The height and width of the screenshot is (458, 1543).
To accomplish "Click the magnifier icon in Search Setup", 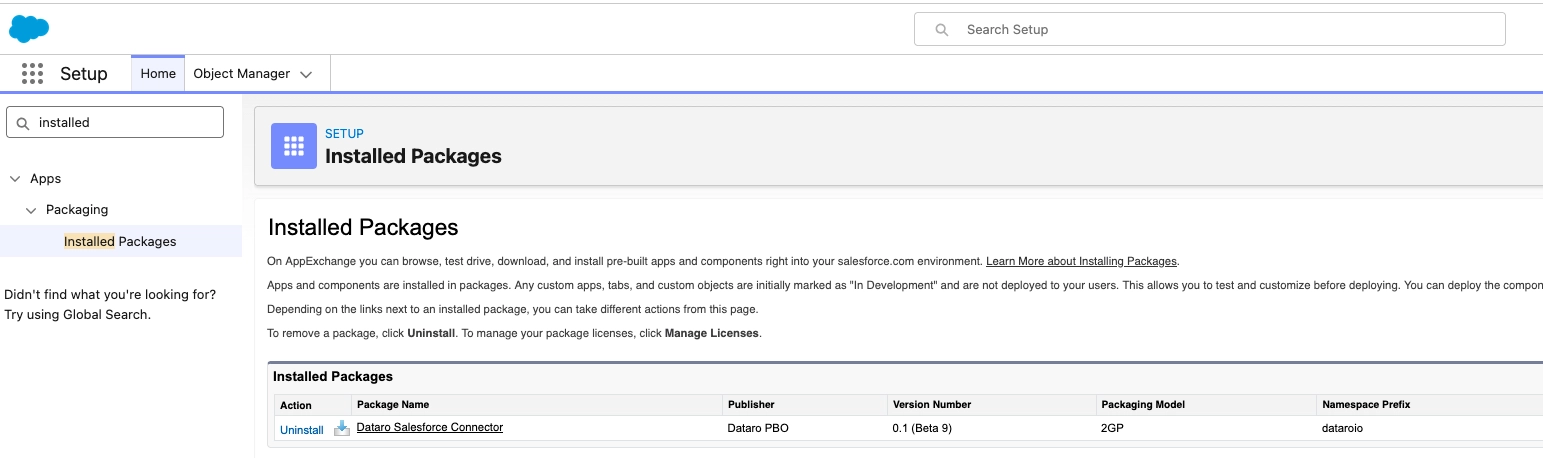I will pos(941,30).
